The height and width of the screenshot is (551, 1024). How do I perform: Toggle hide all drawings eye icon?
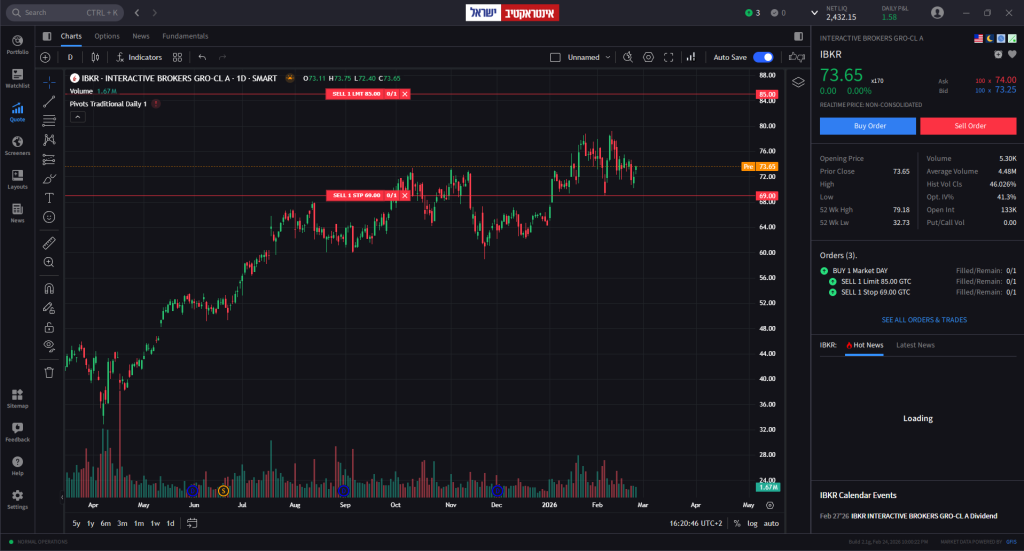[49, 345]
